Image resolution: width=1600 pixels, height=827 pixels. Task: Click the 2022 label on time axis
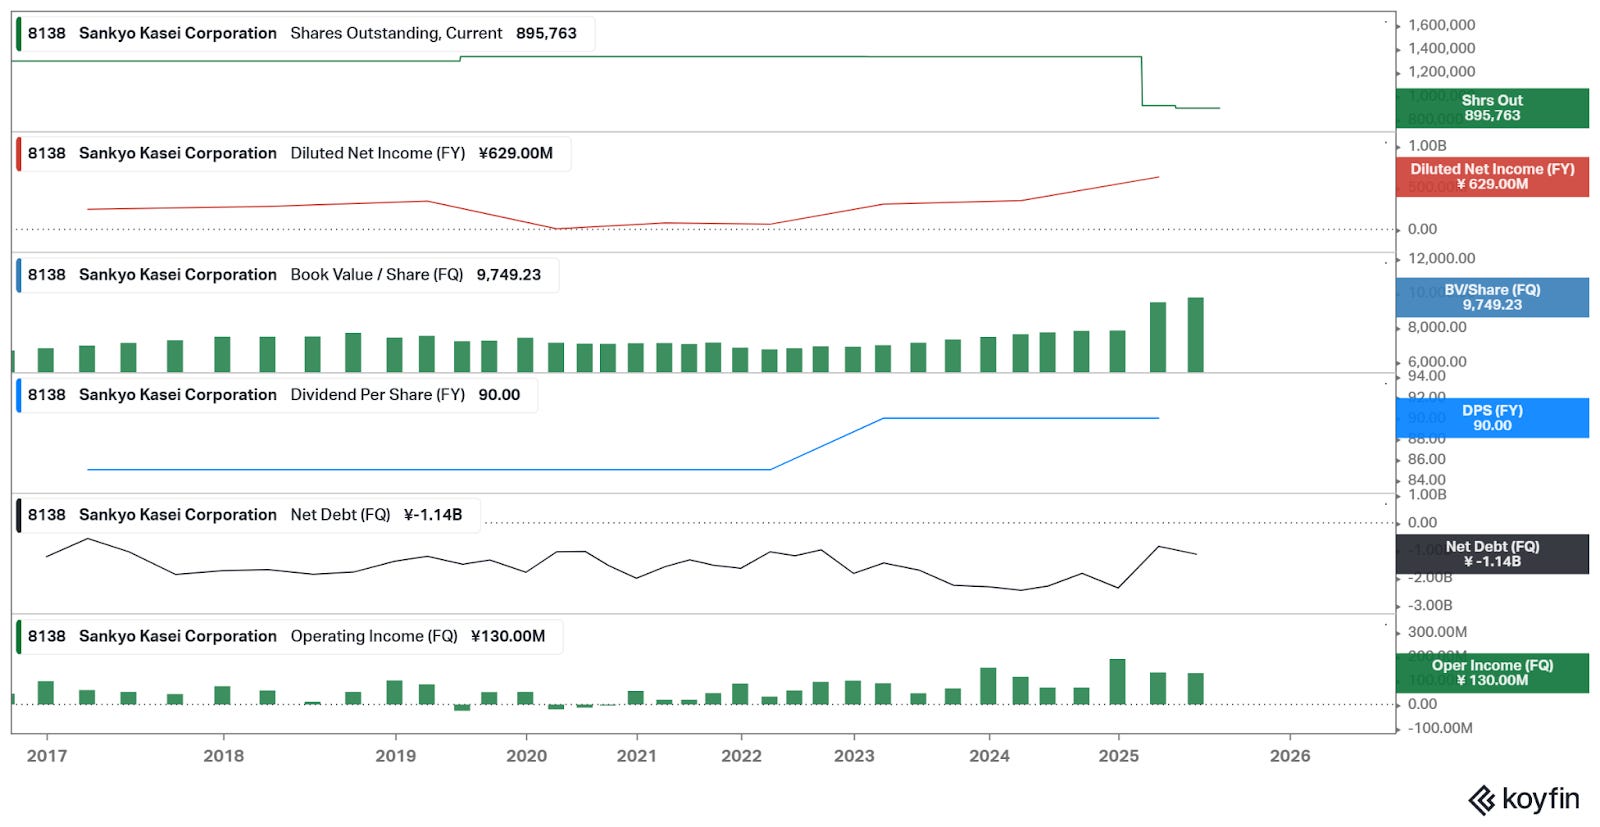[741, 756]
